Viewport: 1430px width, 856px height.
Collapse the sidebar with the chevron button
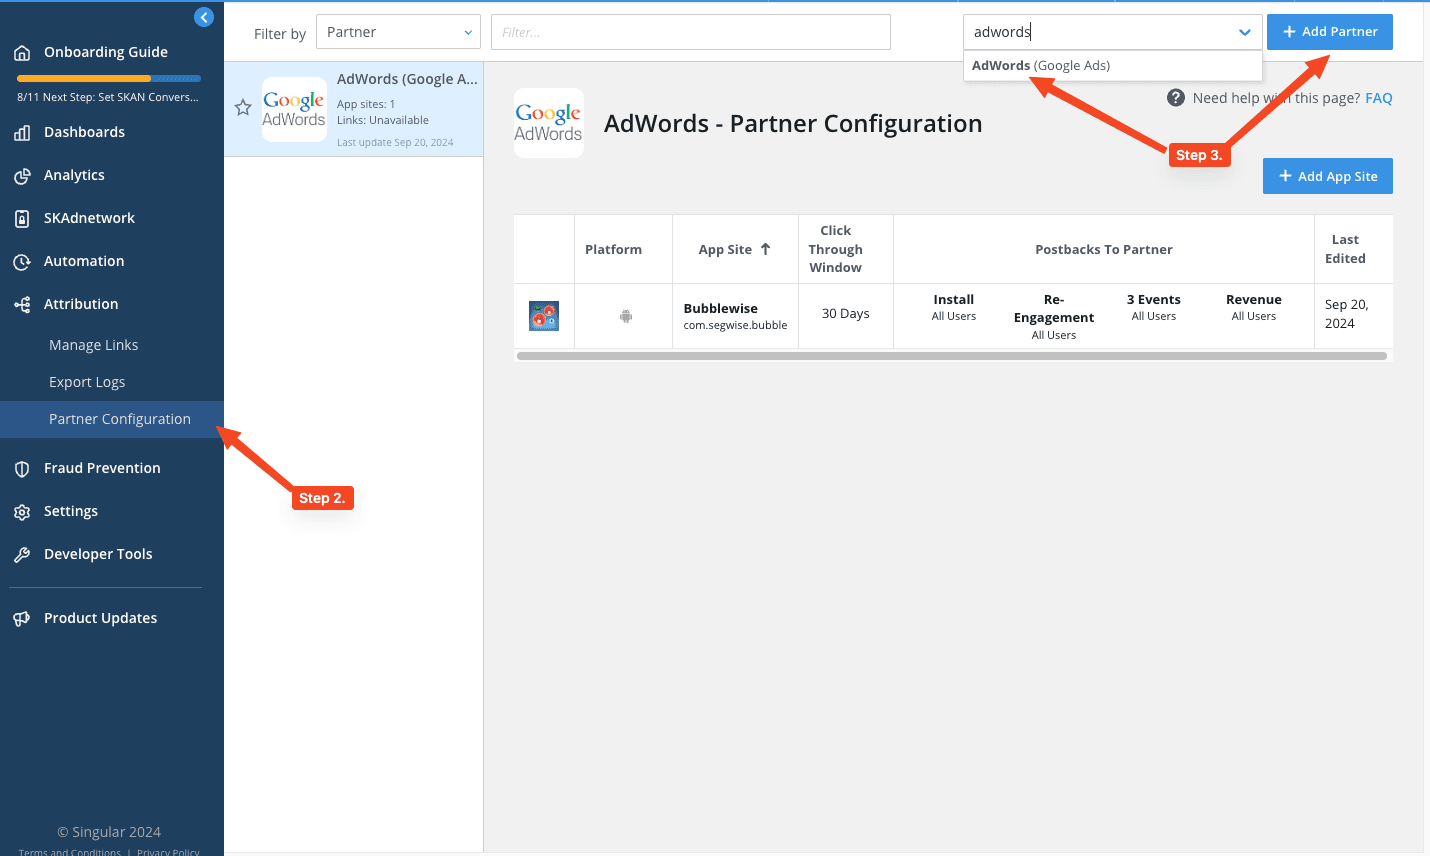tap(204, 17)
